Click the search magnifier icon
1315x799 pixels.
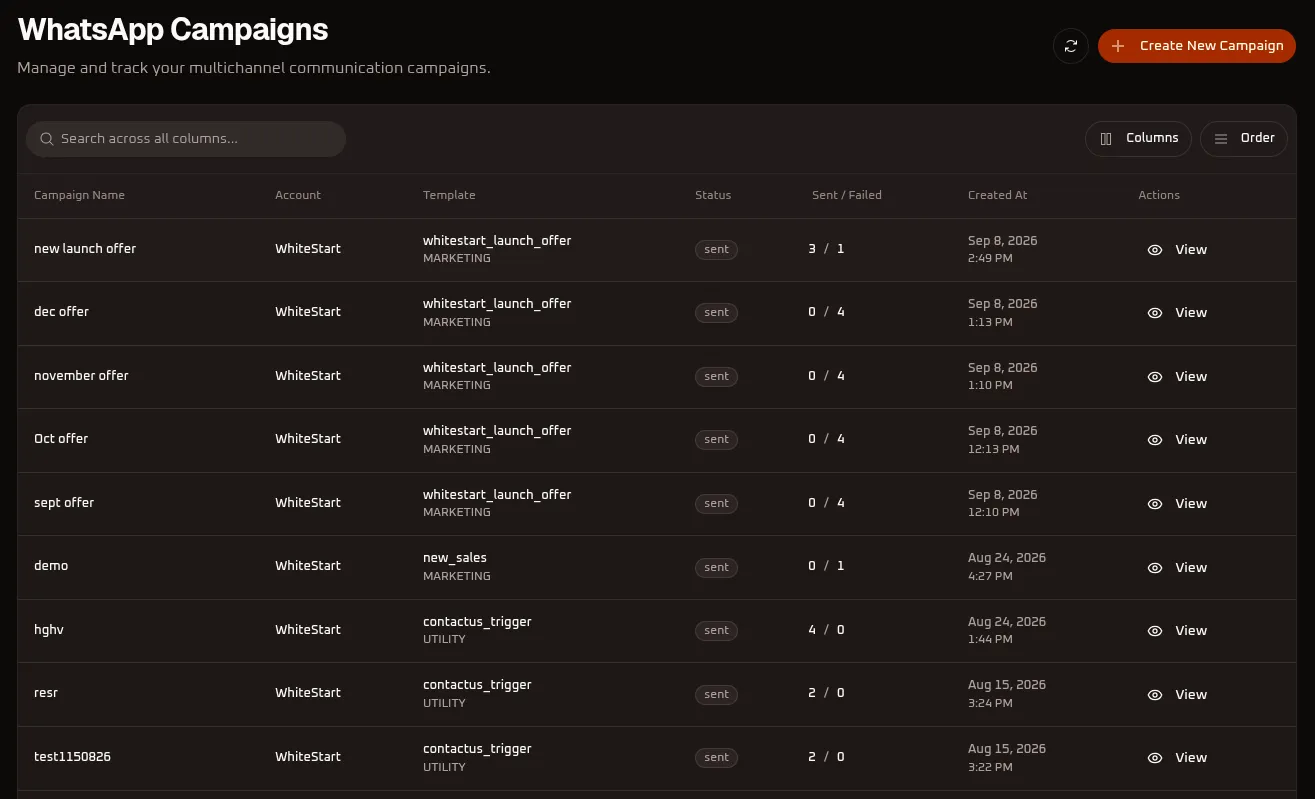click(x=46, y=139)
